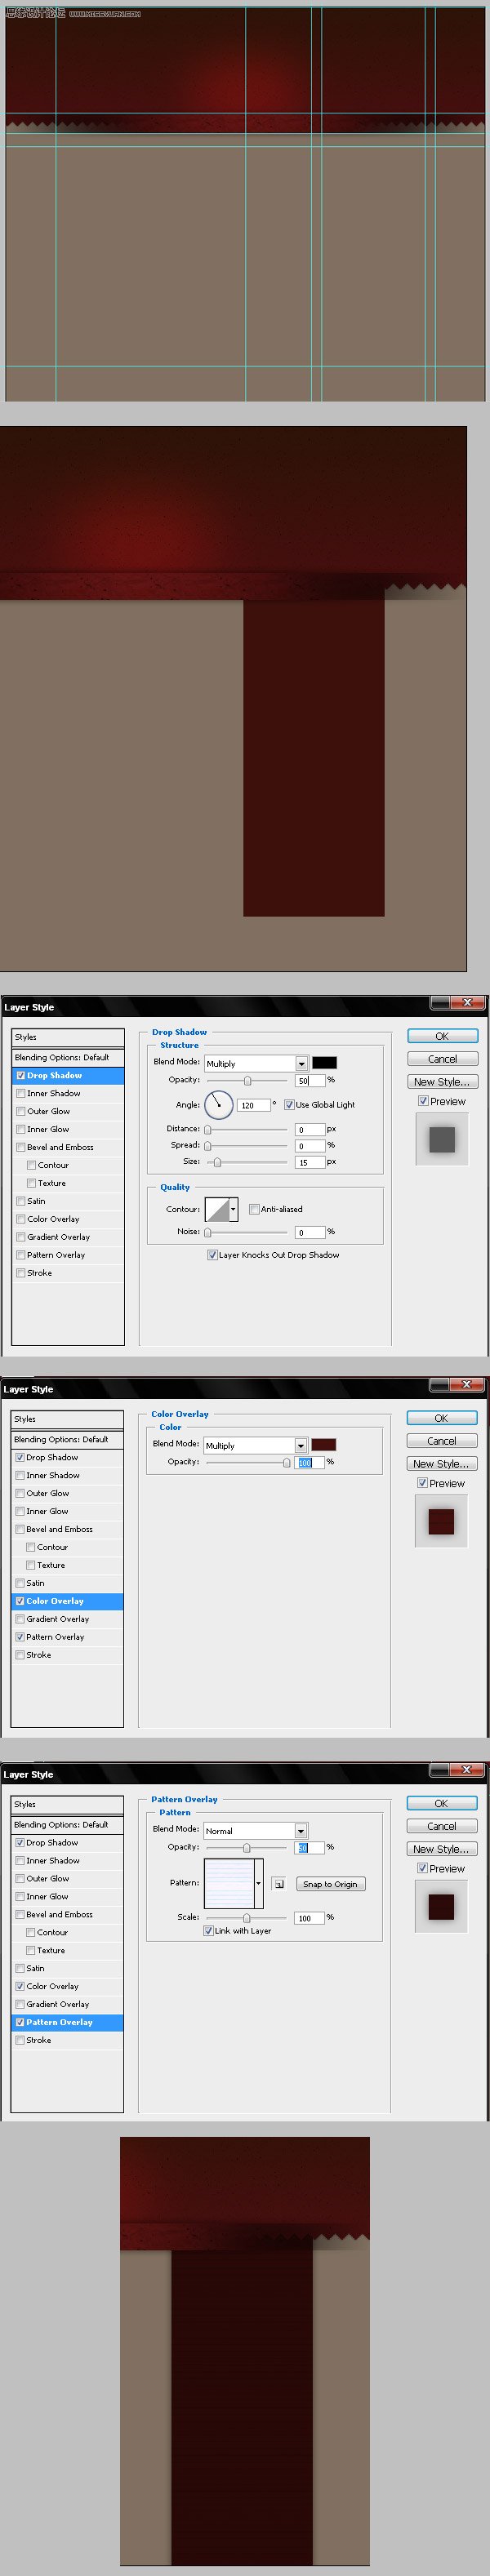Click Drop Shadow Opacity field showing 50

tap(310, 1080)
